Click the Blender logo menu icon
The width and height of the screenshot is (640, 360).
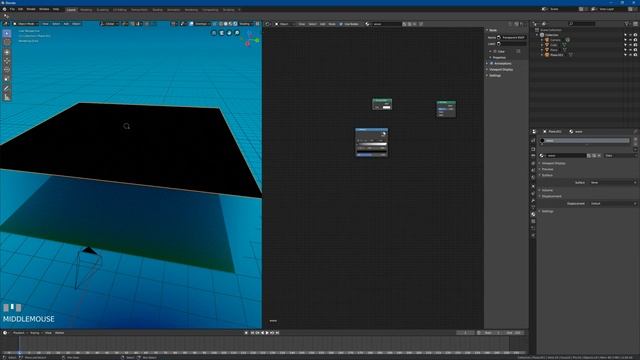tap(4, 9)
